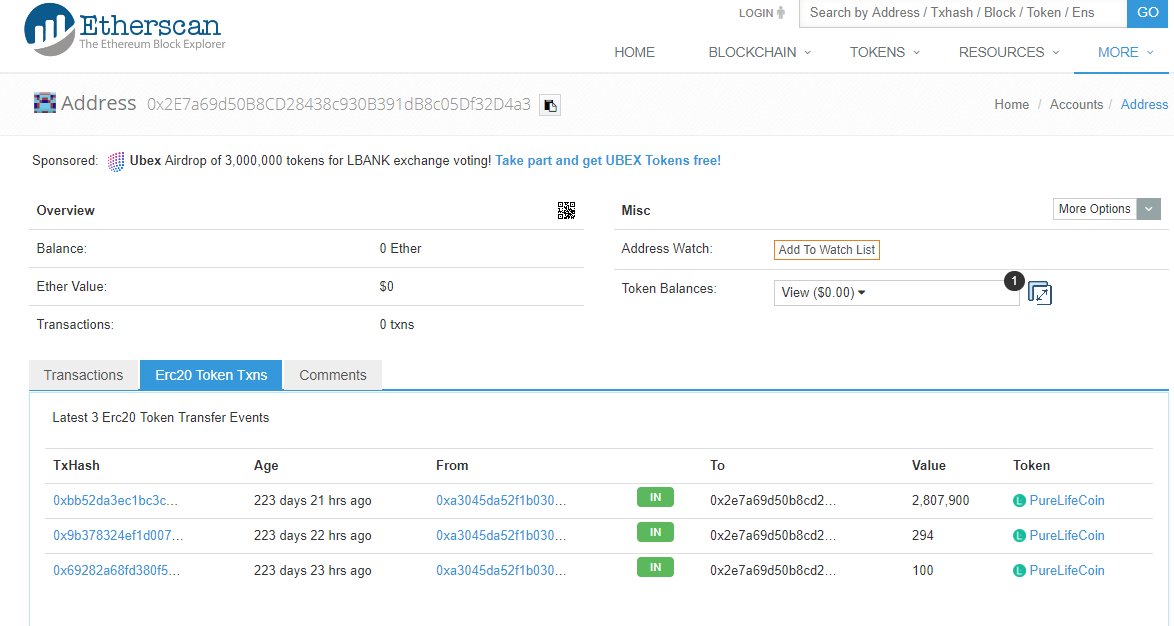Open PureLifeCoin token in 2,807,900 row

(1067, 501)
